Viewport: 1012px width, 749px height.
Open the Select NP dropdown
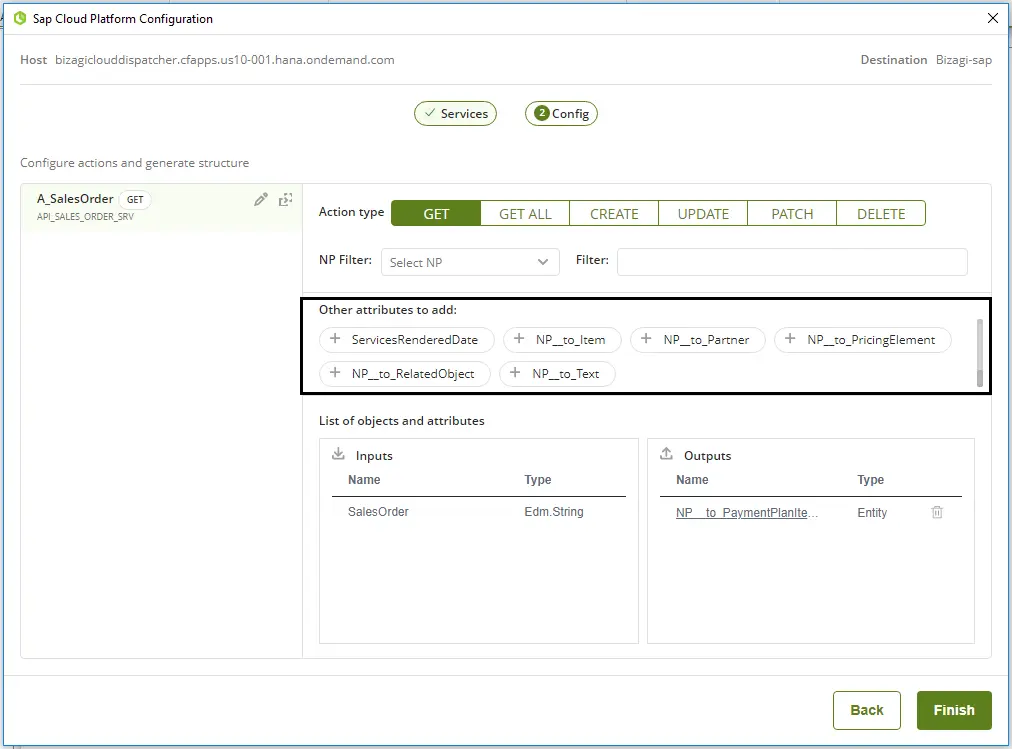click(470, 263)
